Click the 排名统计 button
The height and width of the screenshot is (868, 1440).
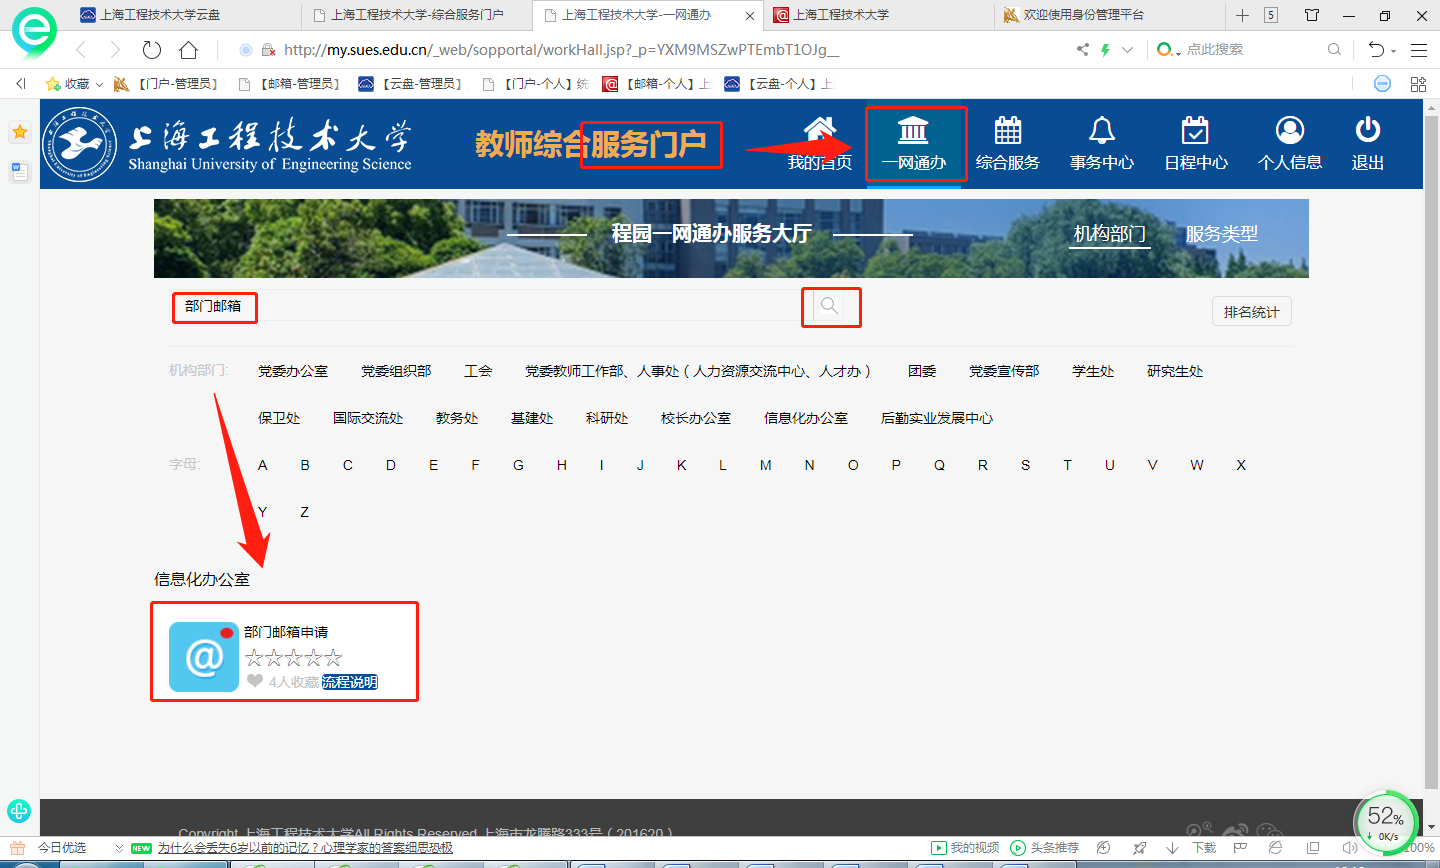(x=1252, y=312)
